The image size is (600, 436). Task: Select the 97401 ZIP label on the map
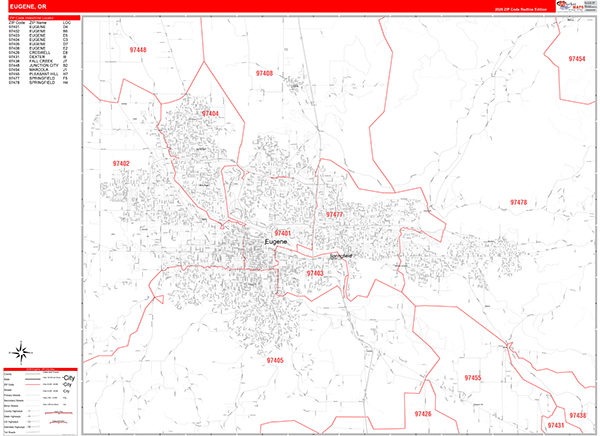282,233
